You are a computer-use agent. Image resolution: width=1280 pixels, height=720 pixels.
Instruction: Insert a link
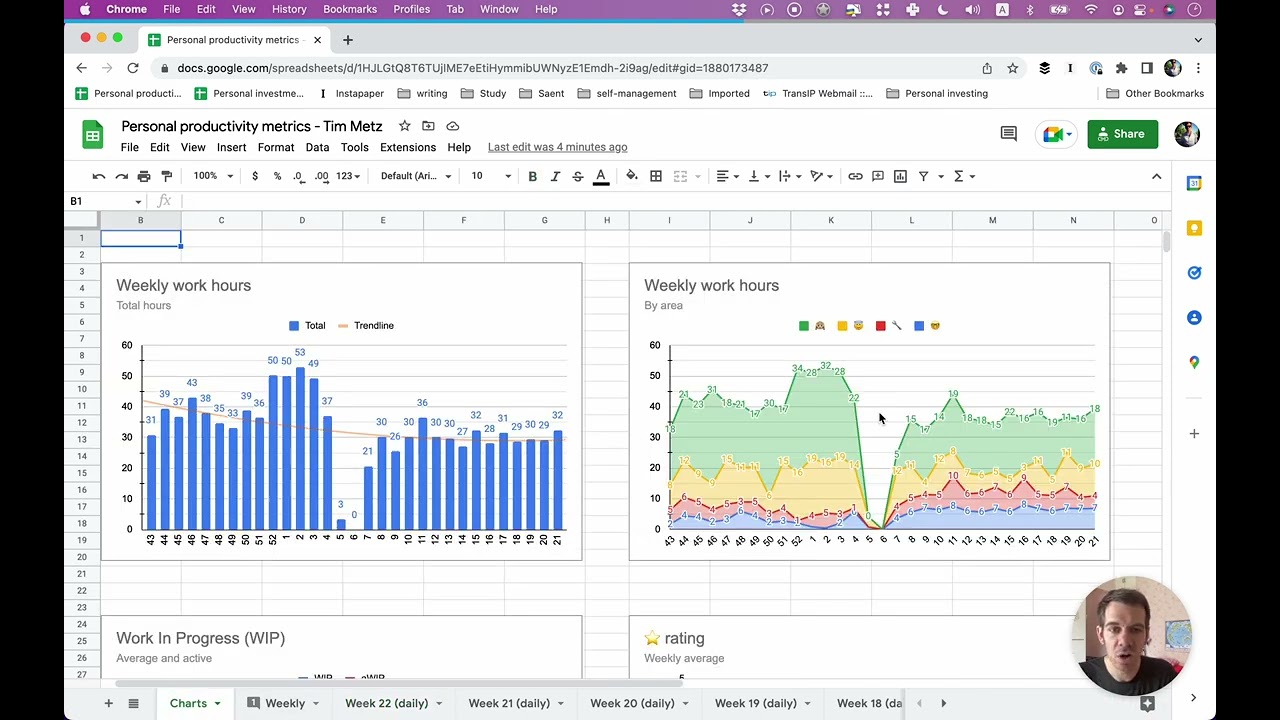click(855, 176)
